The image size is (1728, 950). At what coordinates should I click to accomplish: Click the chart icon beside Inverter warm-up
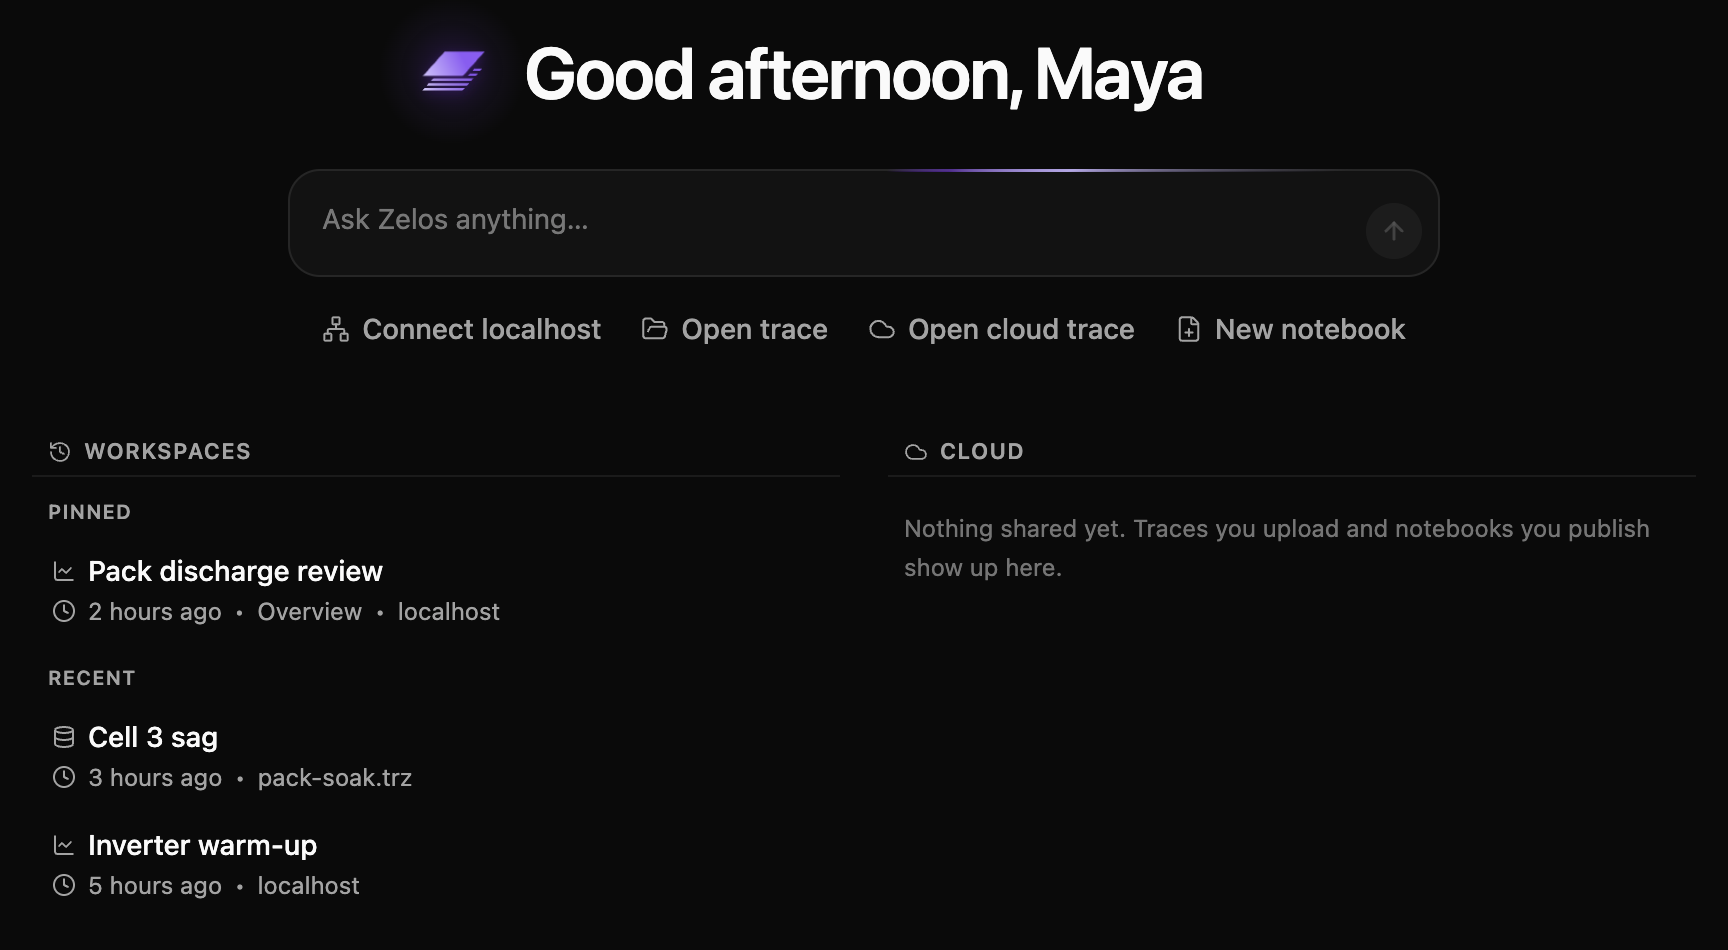[x=63, y=845]
